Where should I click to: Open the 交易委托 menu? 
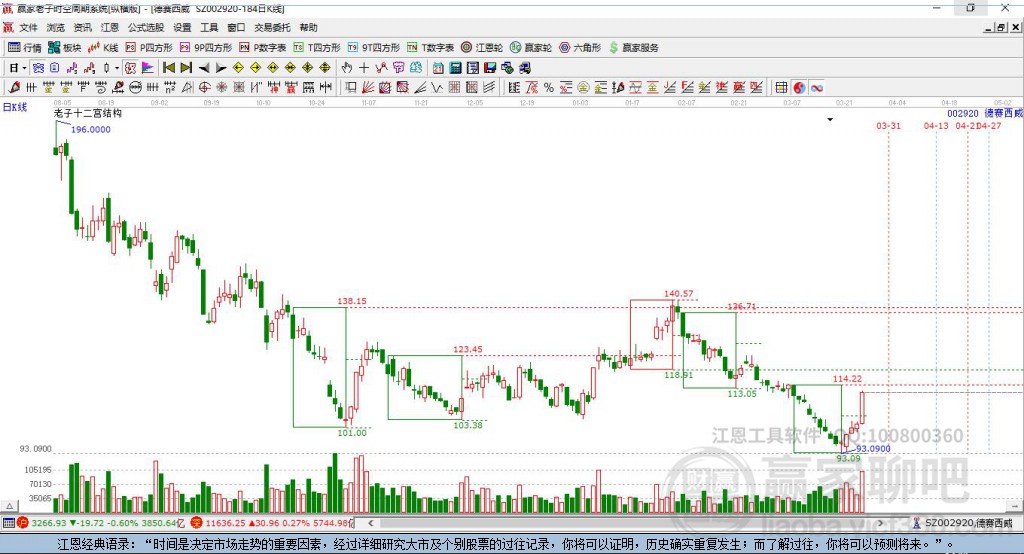272,27
